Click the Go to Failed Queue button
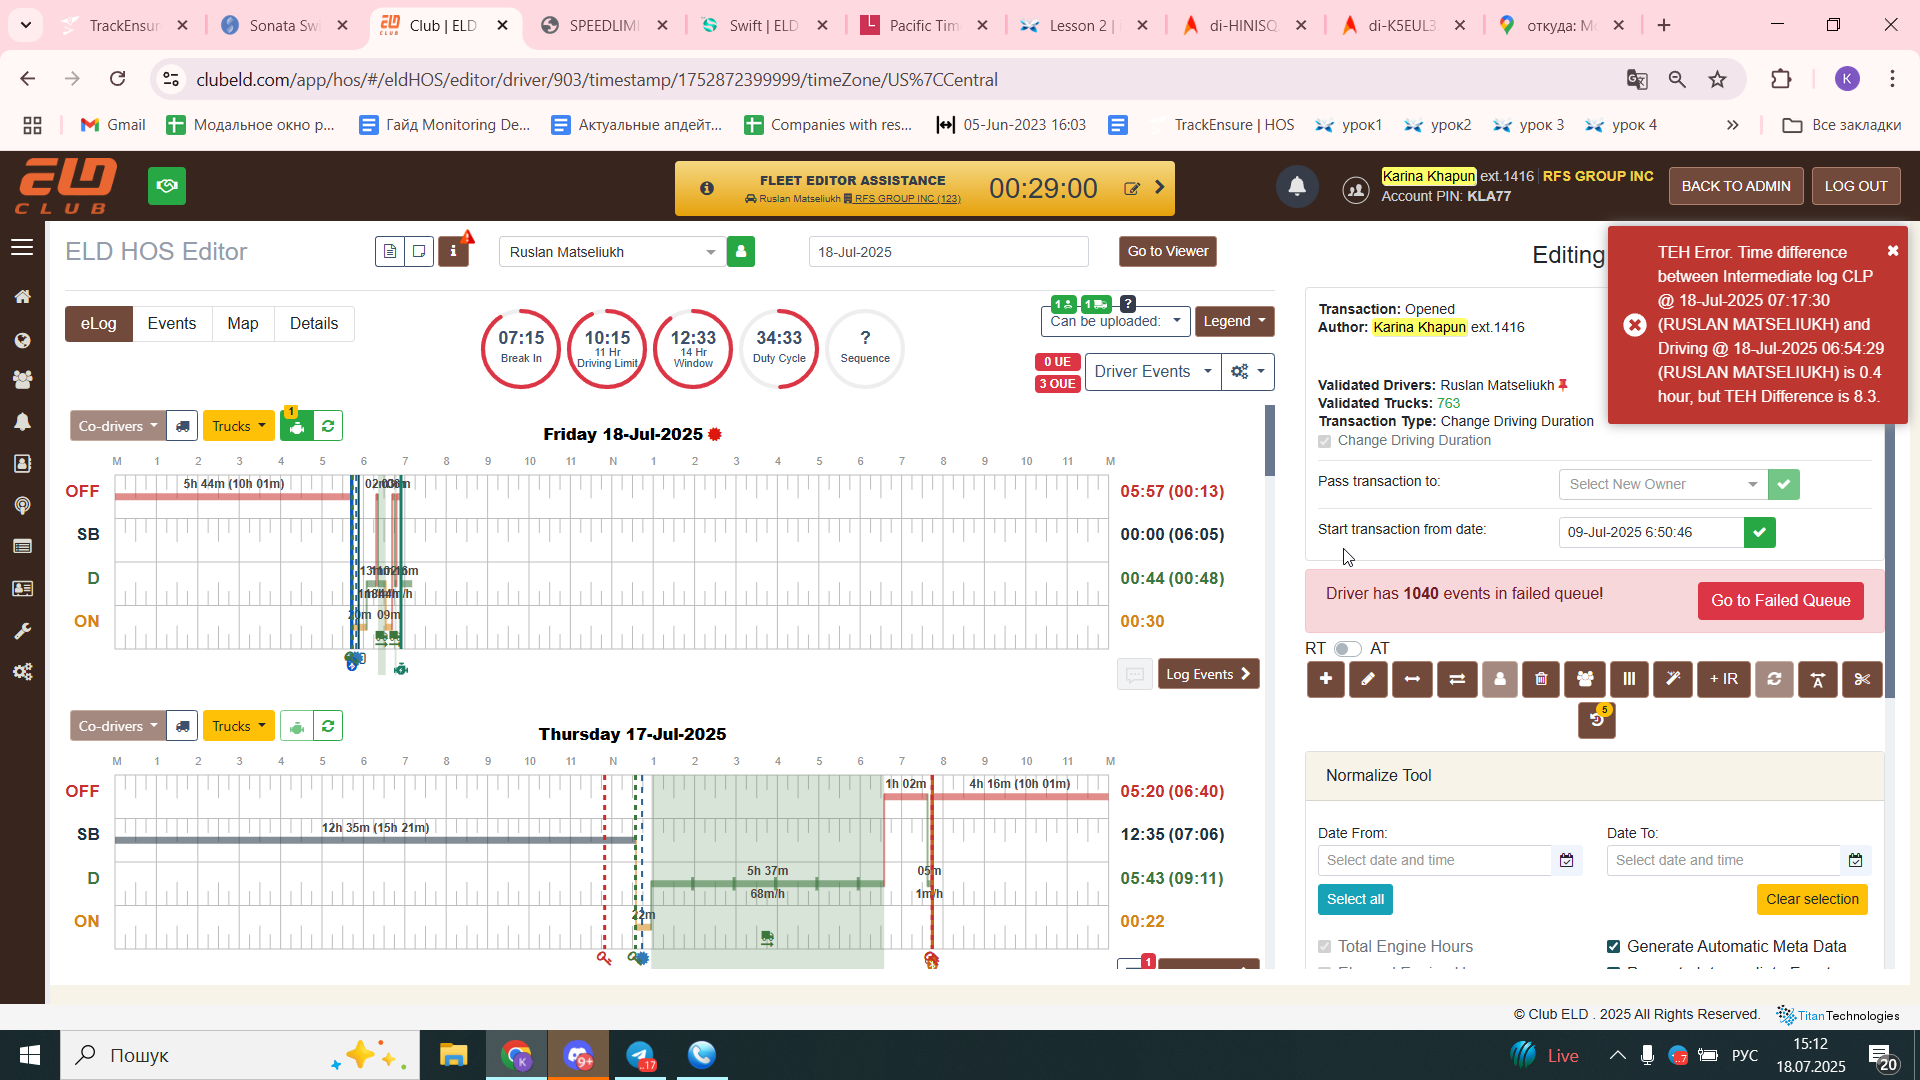 [1781, 601]
